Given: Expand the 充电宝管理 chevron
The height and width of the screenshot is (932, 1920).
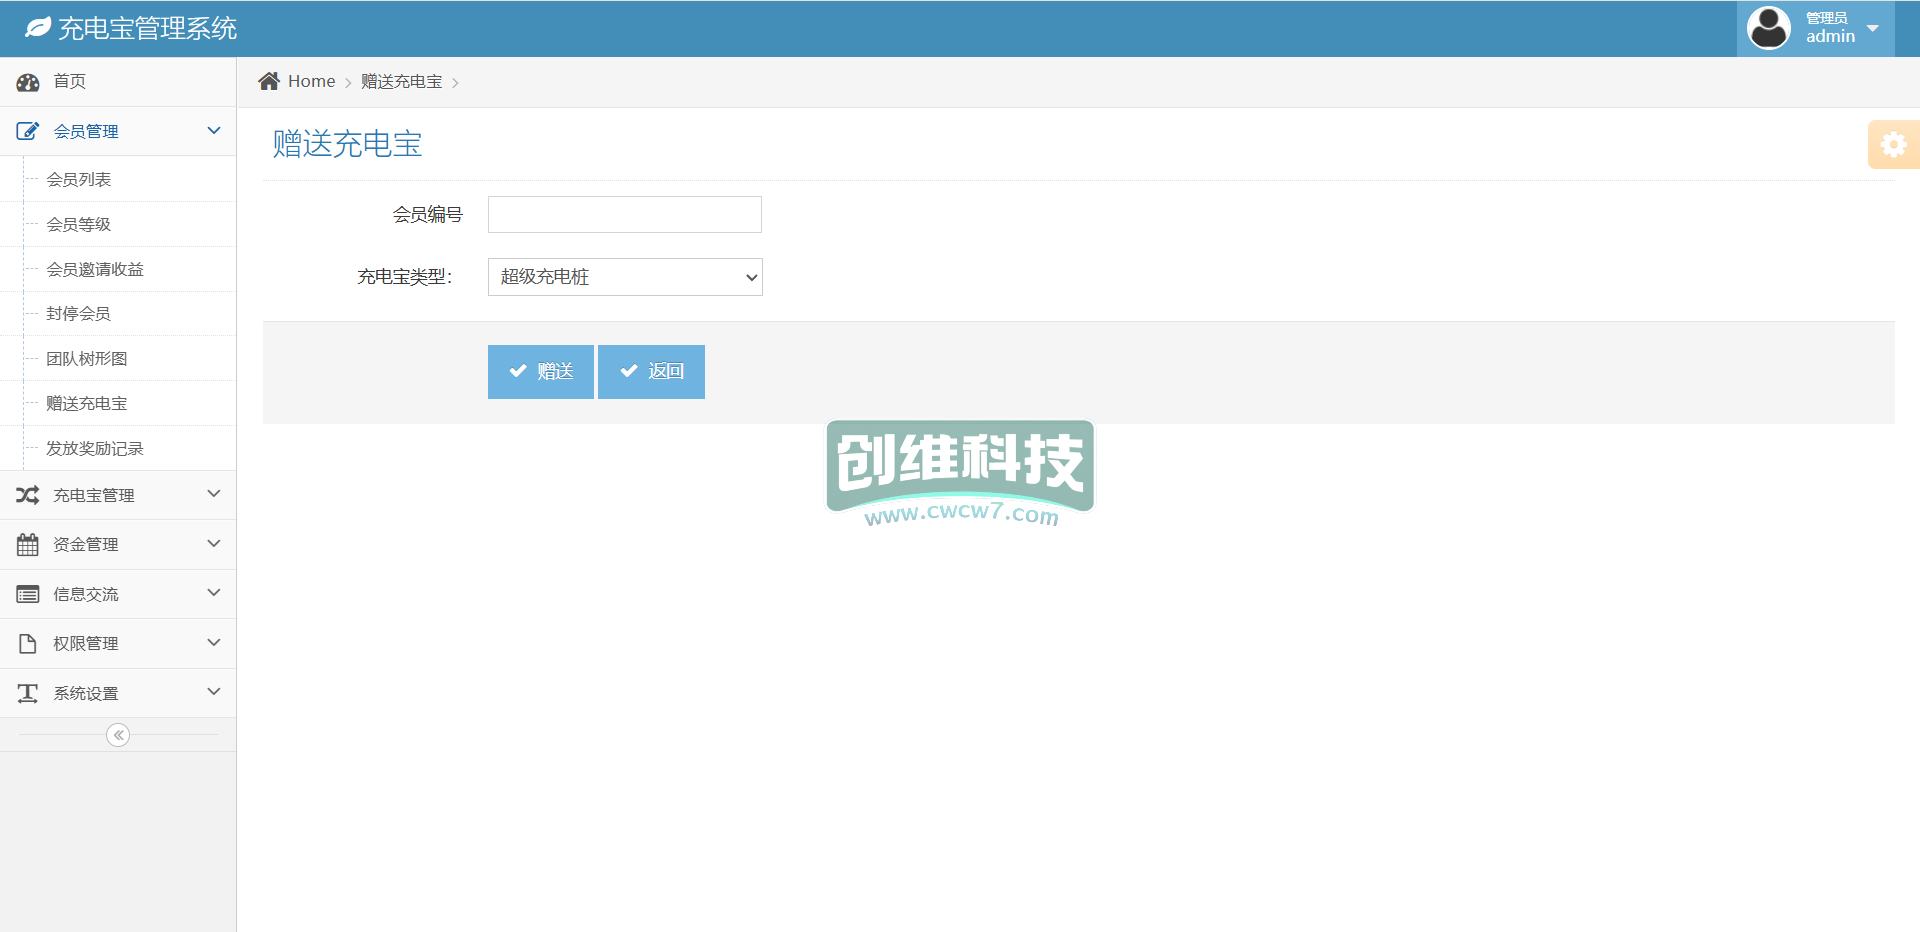Looking at the screenshot, I should (x=213, y=494).
